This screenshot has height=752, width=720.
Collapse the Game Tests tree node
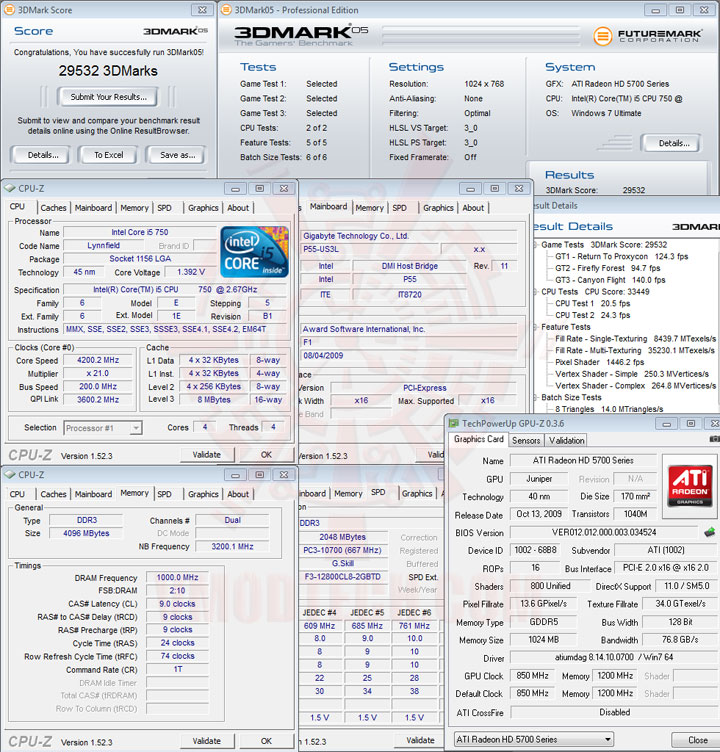536,245
